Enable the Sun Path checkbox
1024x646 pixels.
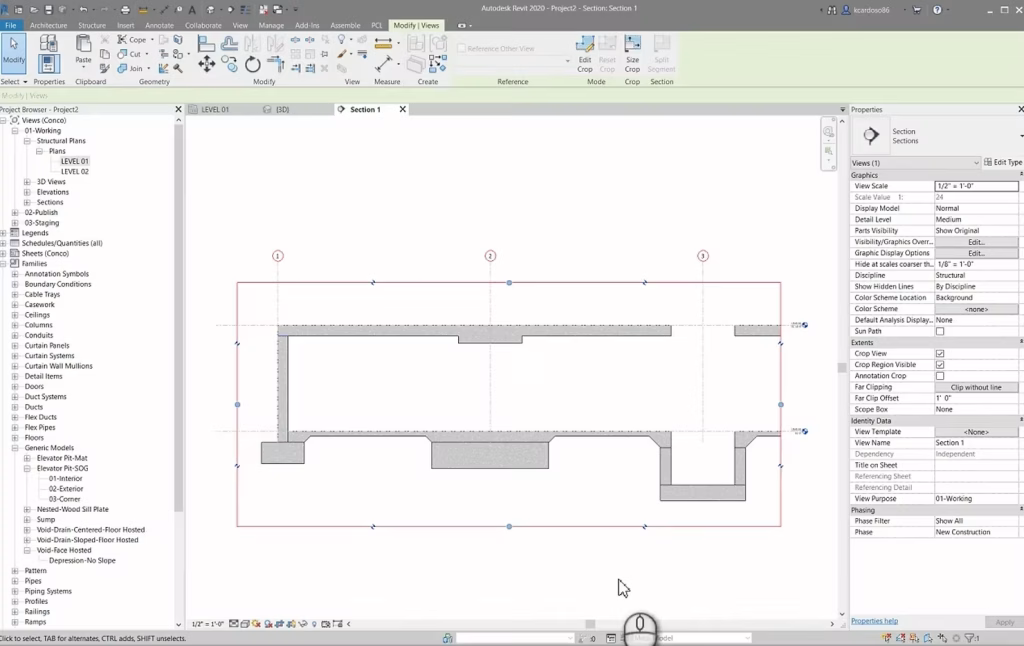point(939,331)
